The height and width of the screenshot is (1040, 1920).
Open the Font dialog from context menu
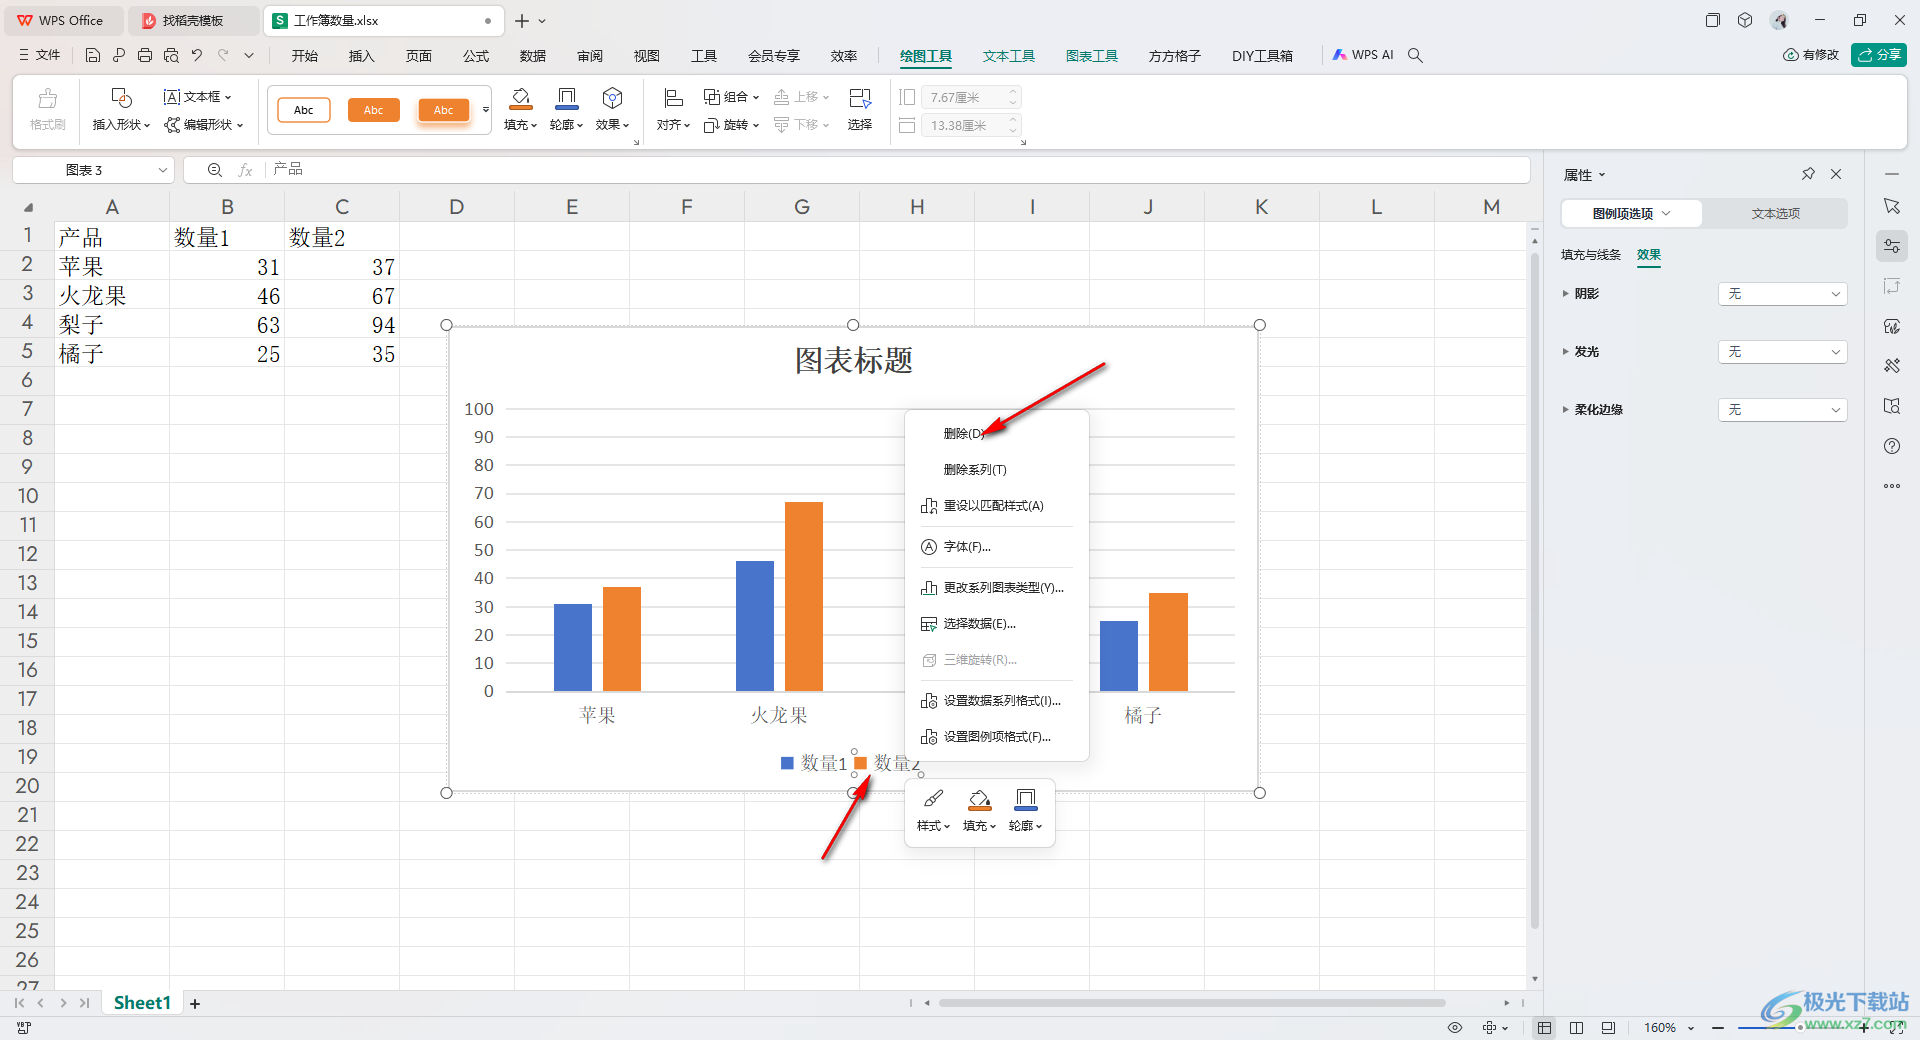[x=996, y=547]
